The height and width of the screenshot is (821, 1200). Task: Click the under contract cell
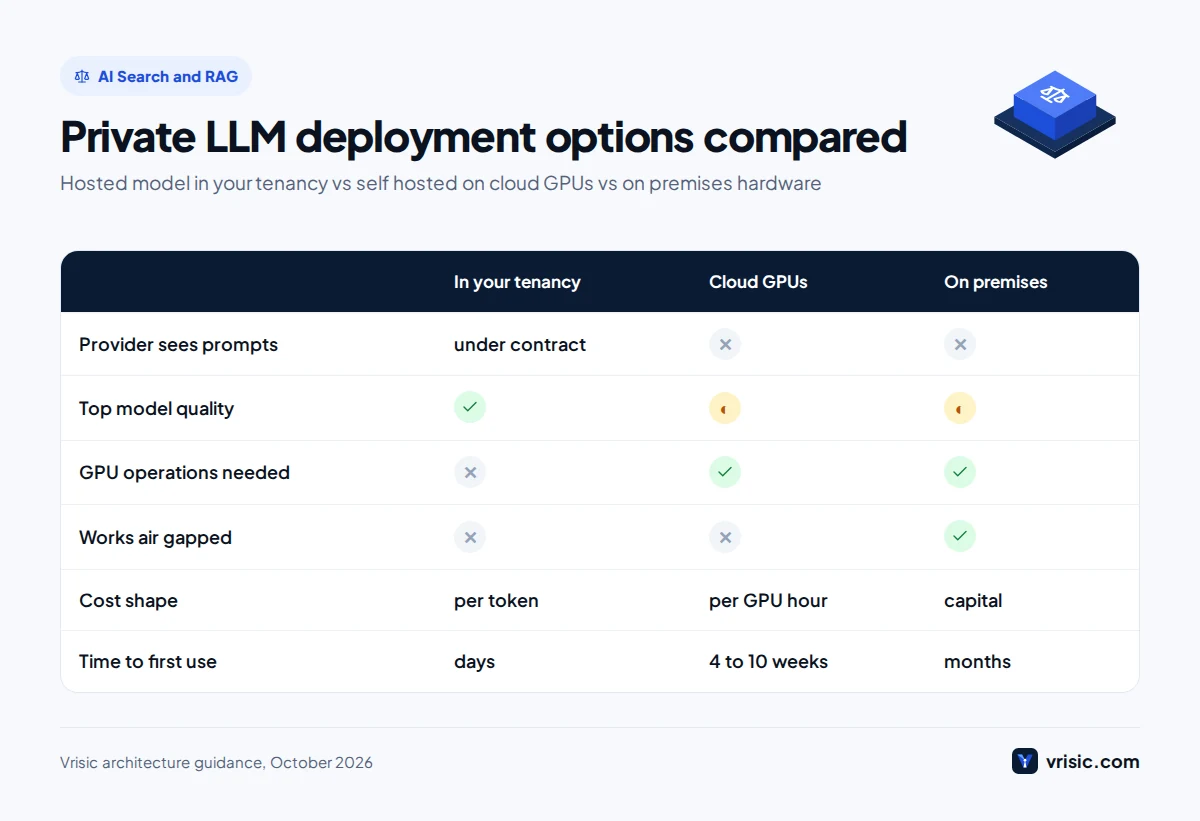(520, 344)
